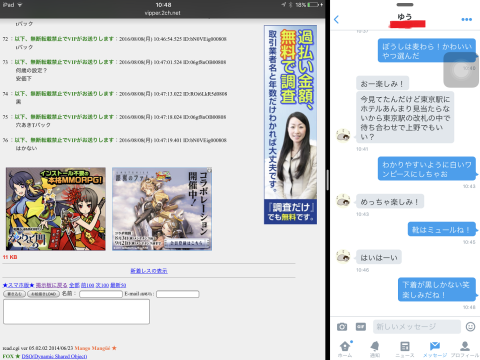Click the 最新50 link
This screenshot has width=480, height=360.
pos(118,285)
